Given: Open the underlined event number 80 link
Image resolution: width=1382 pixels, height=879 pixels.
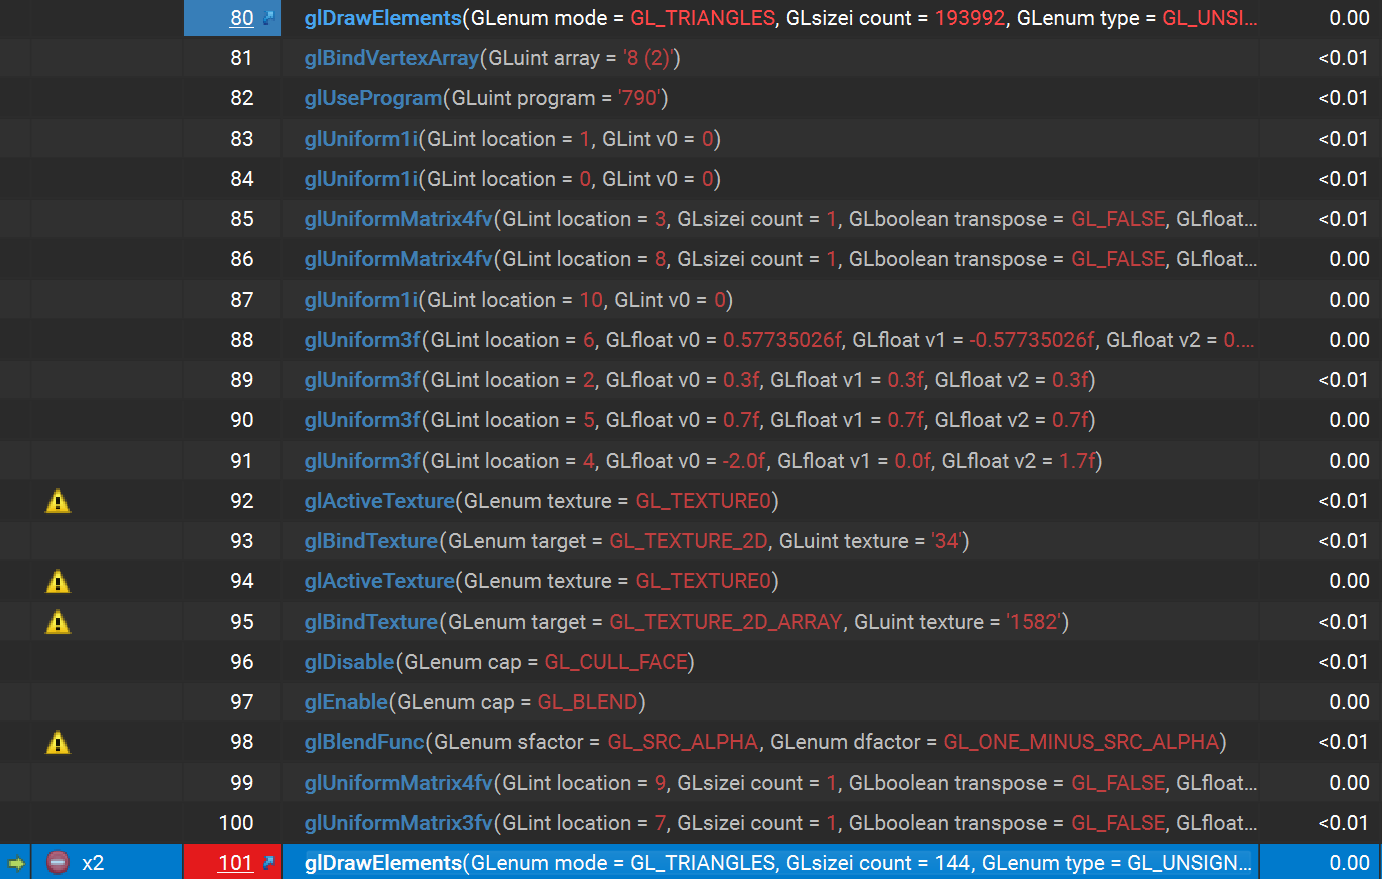Looking at the screenshot, I should pos(241,18).
